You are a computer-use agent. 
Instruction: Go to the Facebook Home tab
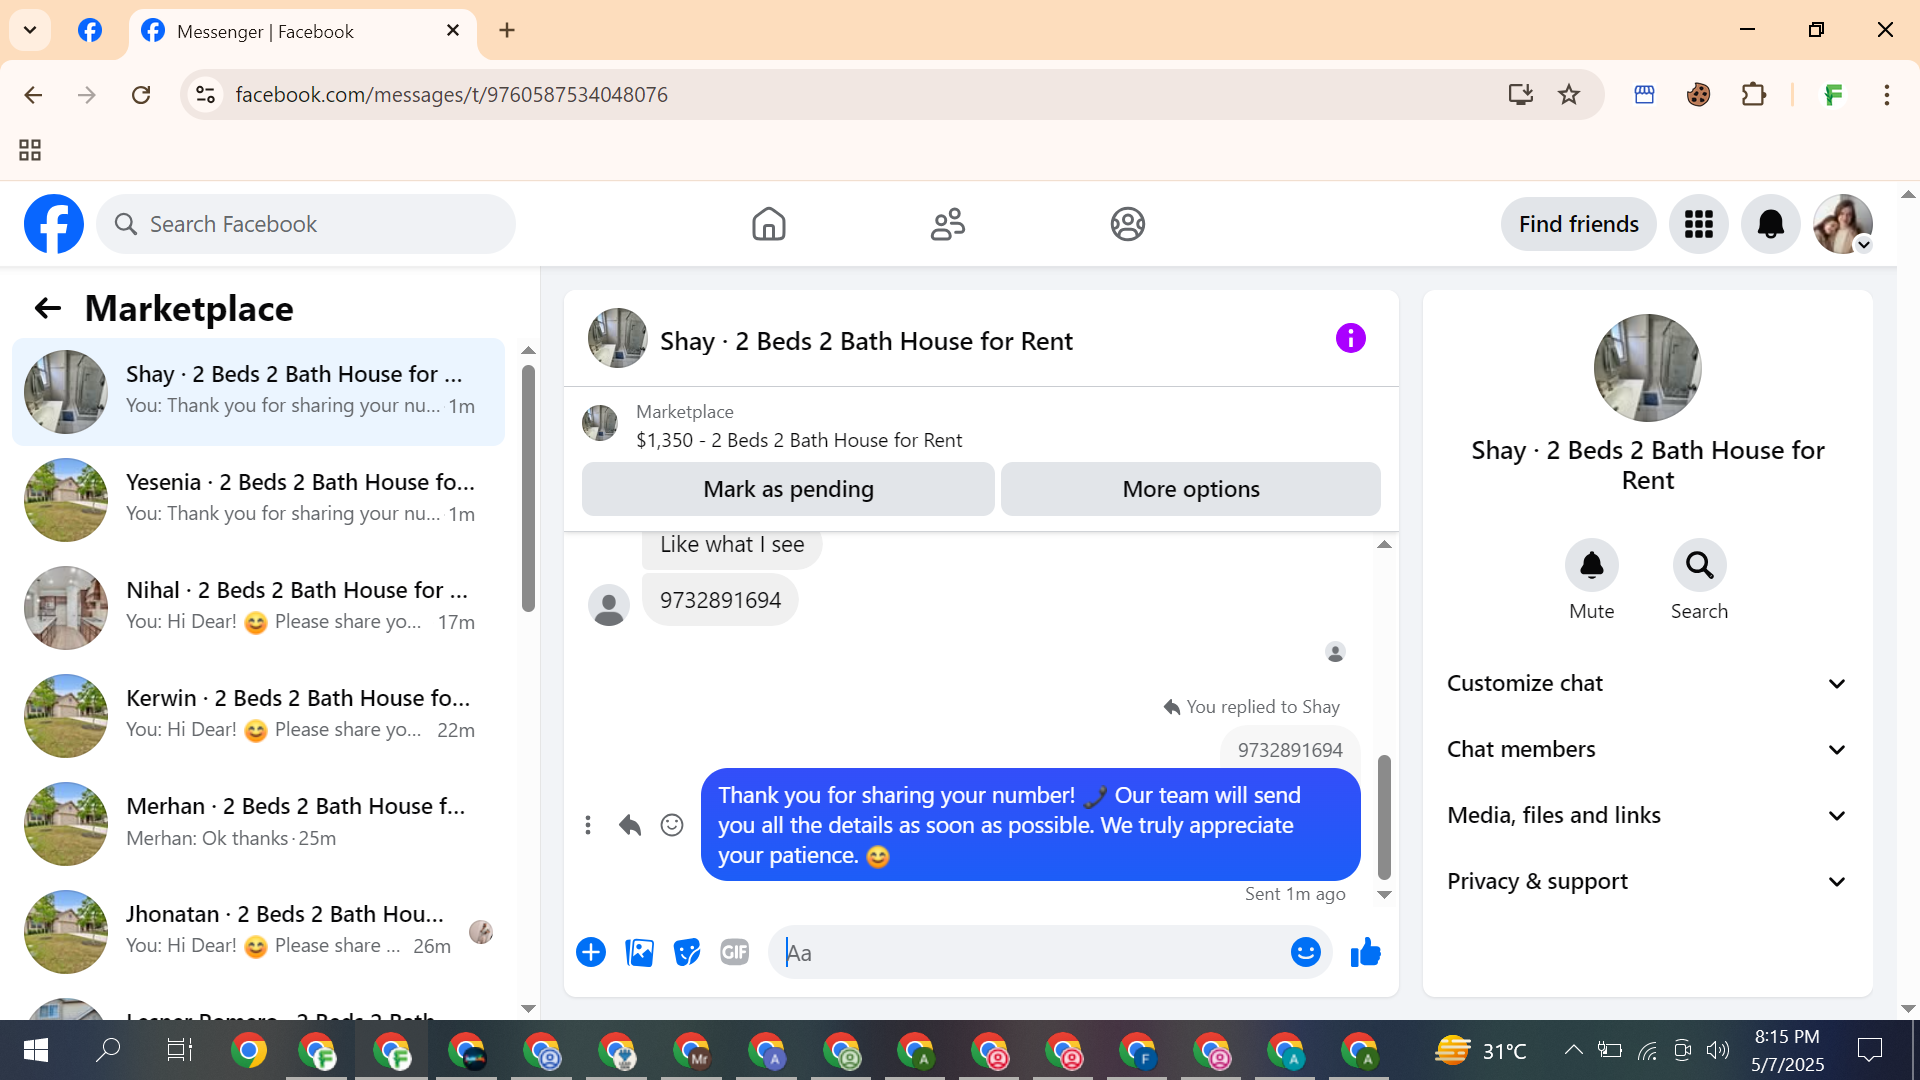tap(768, 224)
